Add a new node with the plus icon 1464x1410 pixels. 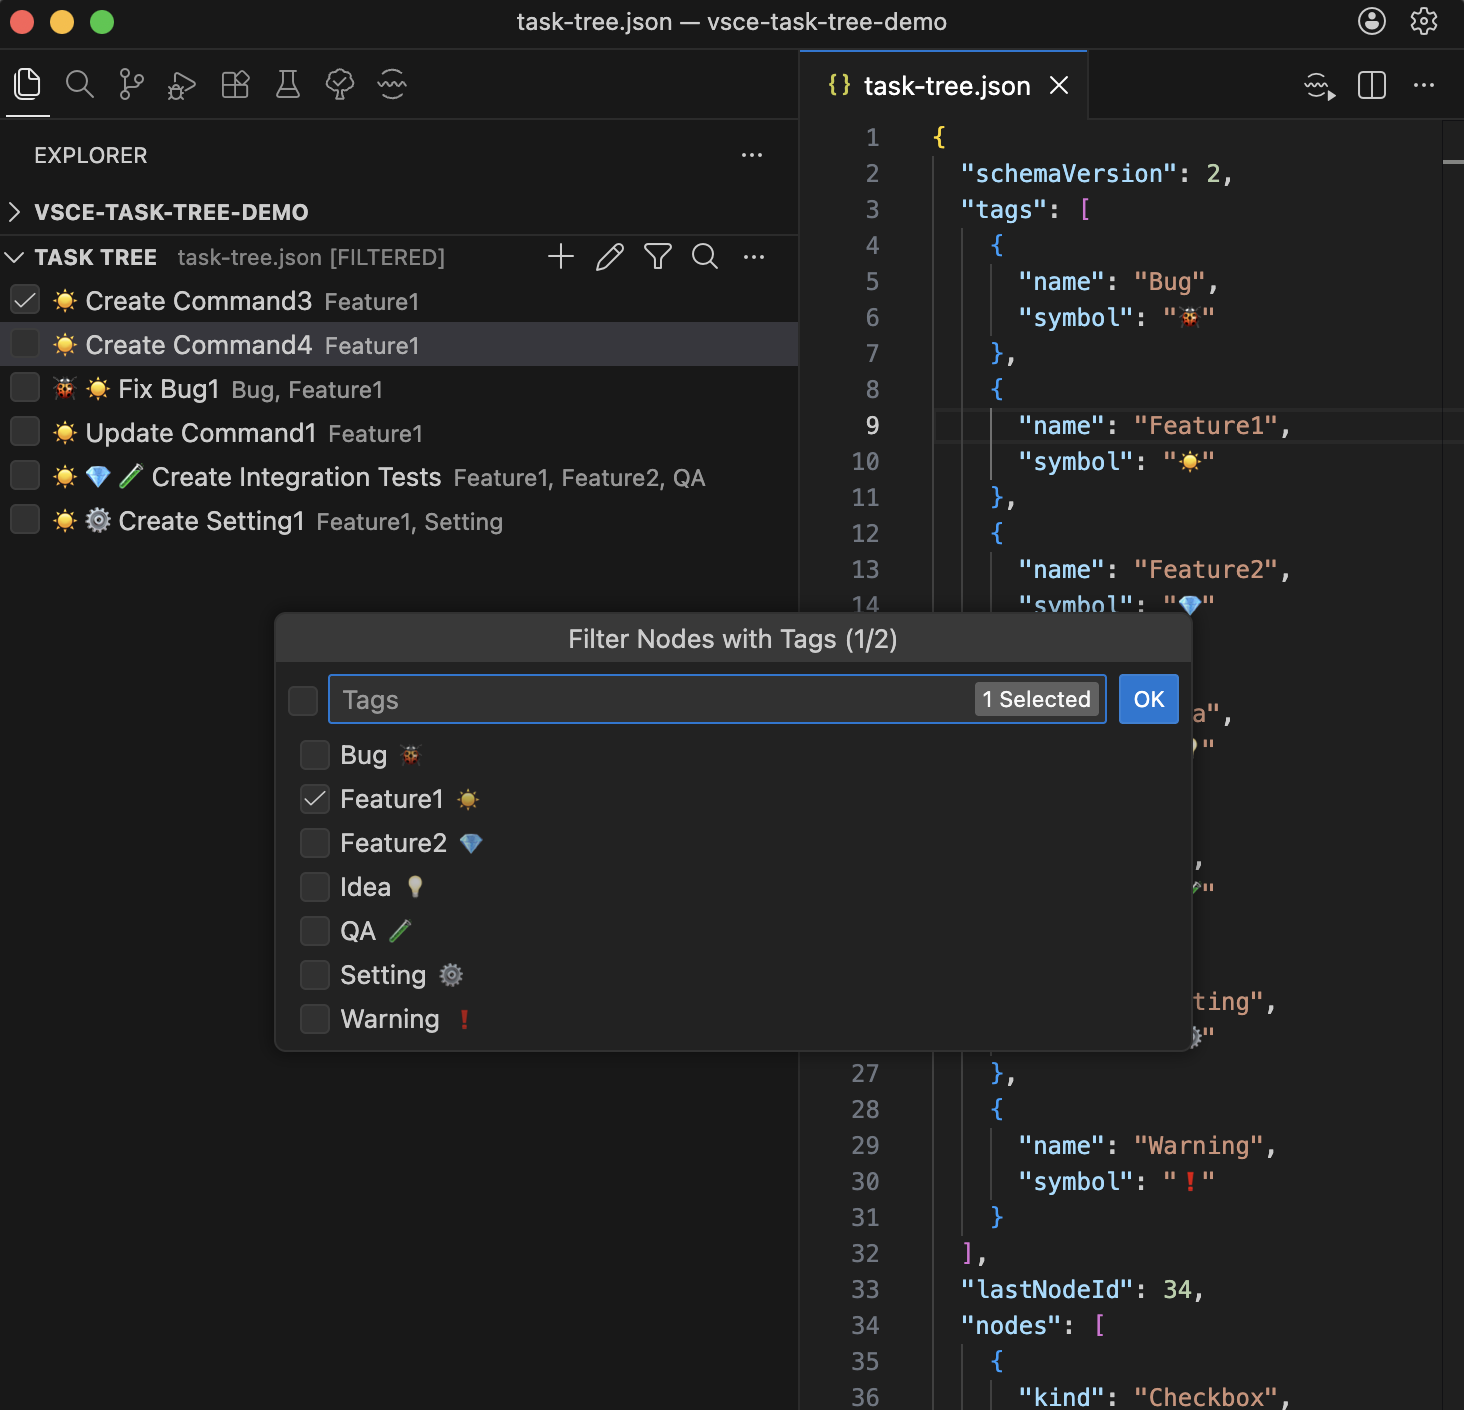point(560,257)
